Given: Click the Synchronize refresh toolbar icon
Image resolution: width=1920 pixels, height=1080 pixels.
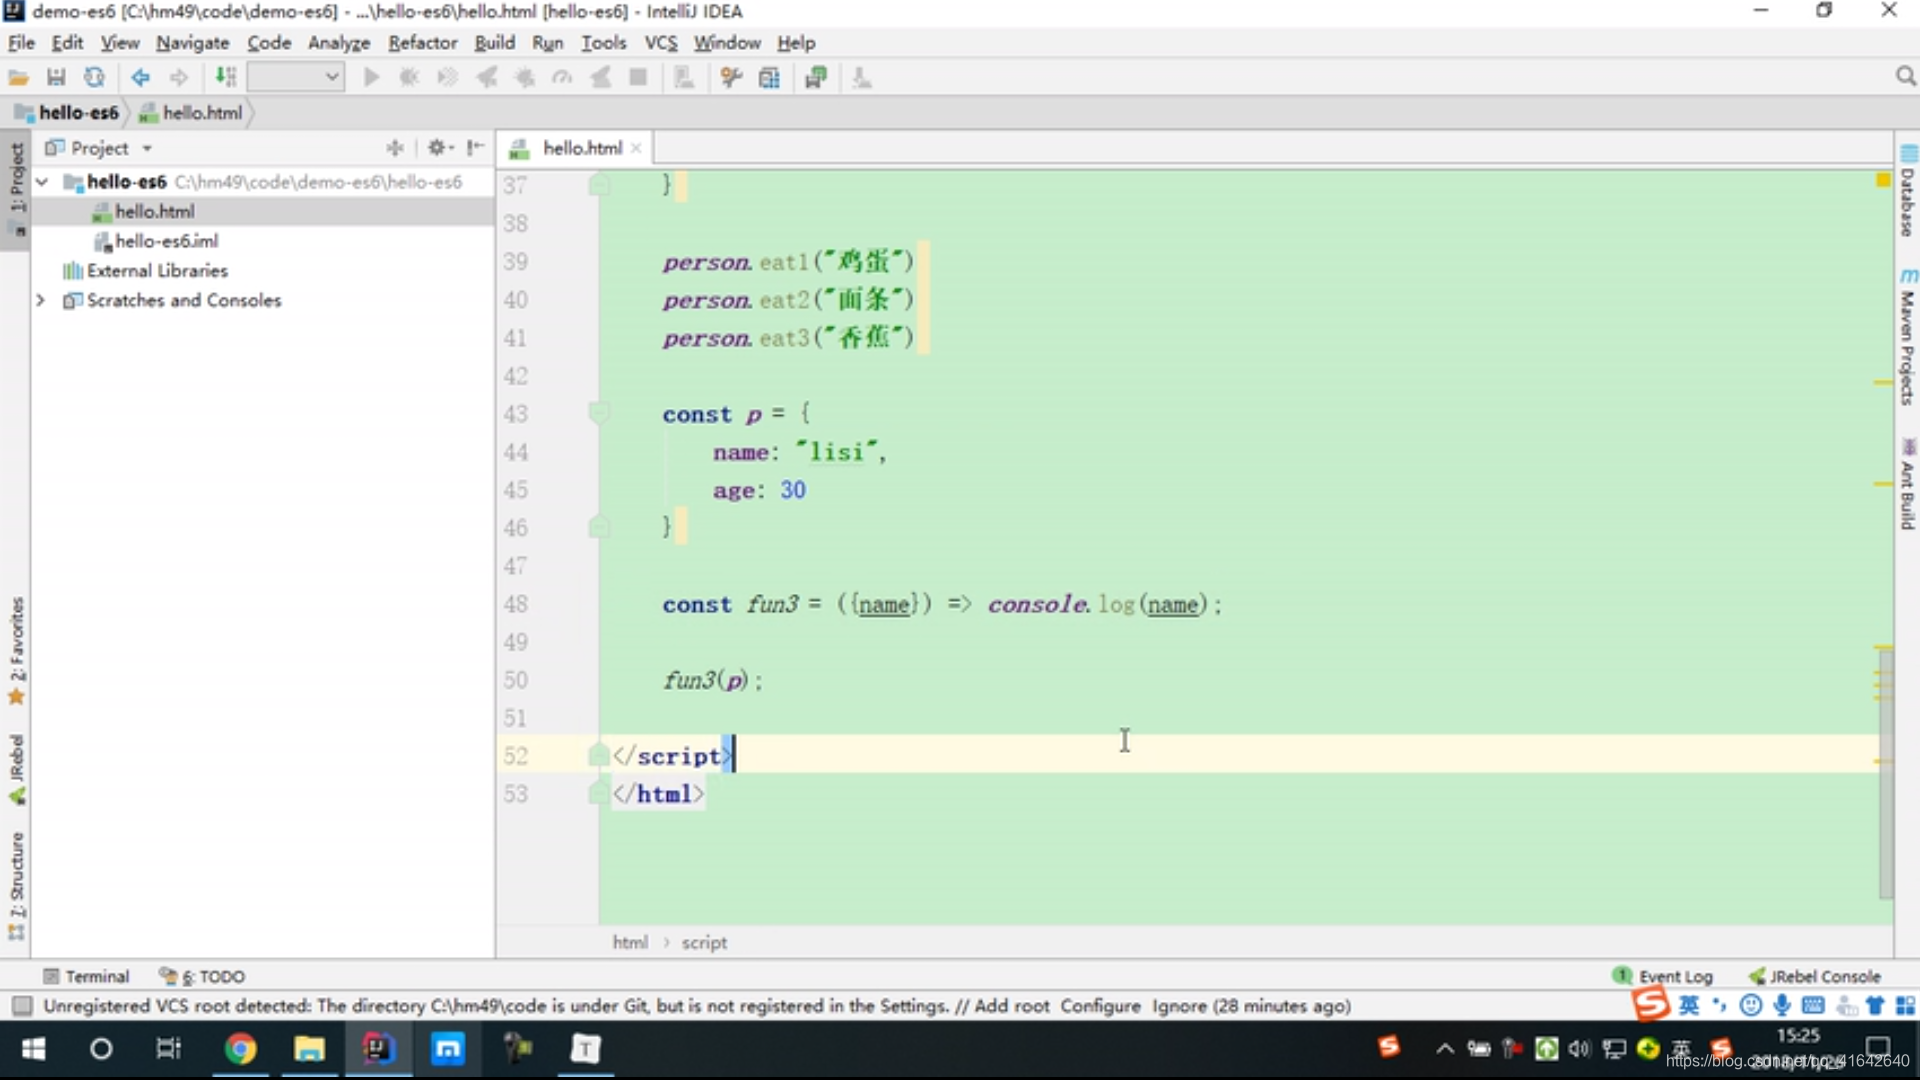Looking at the screenshot, I should [94, 78].
